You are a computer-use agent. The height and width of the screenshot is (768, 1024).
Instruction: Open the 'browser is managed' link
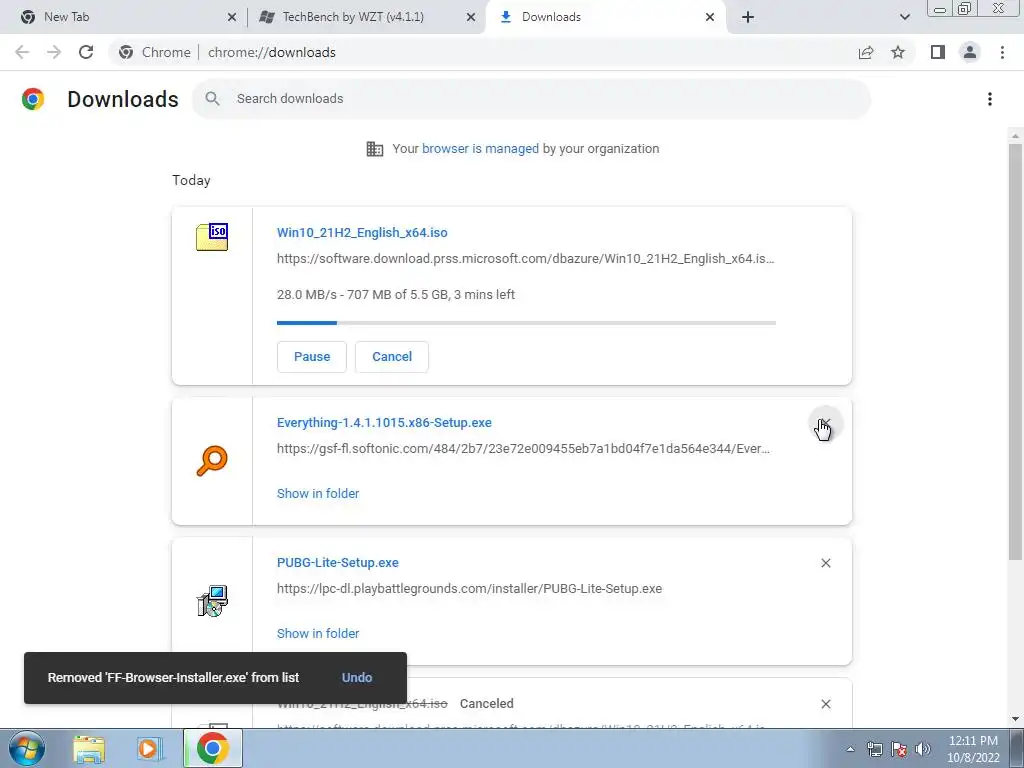[480, 149]
